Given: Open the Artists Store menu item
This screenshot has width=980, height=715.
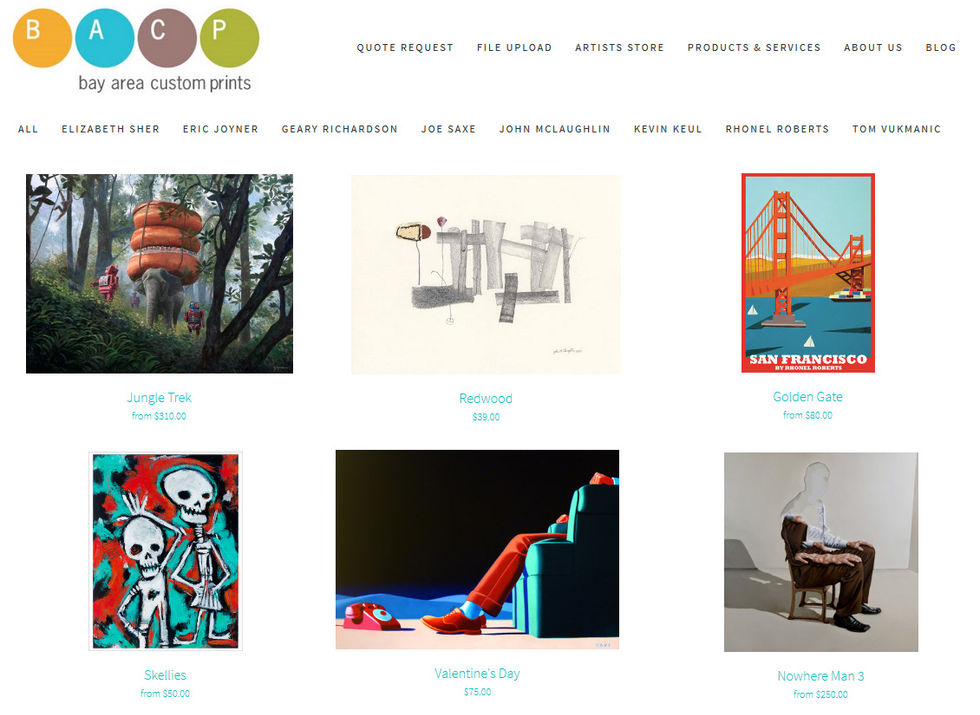Looking at the screenshot, I should pos(619,48).
